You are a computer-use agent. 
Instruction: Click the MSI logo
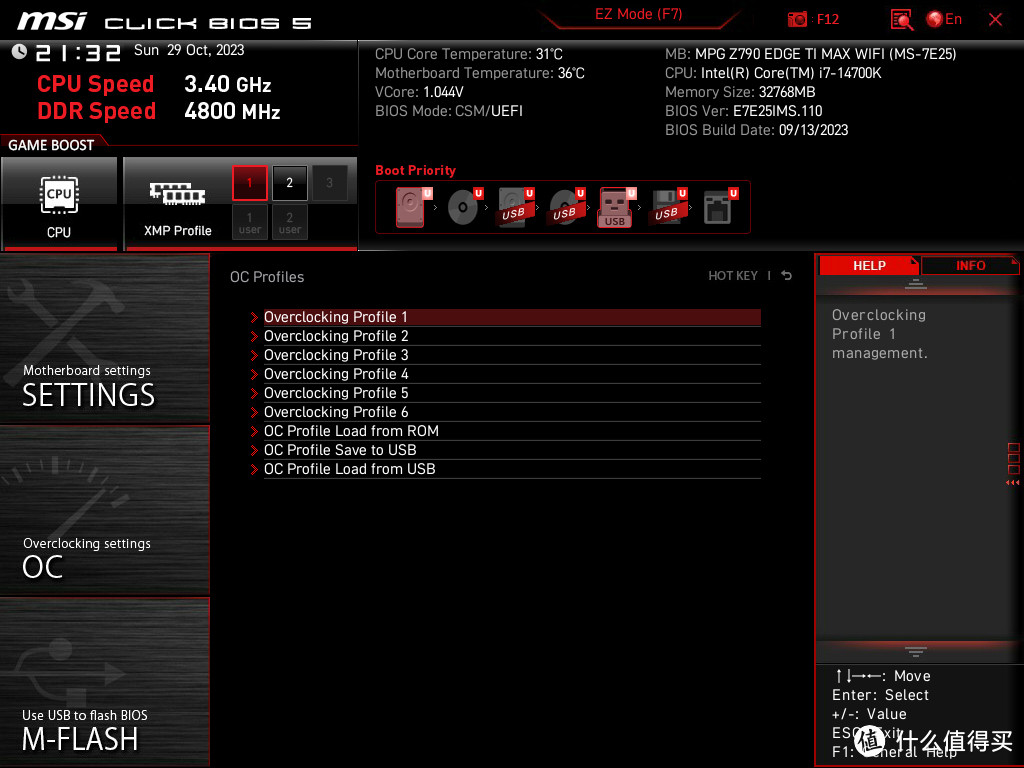(52, 22)
